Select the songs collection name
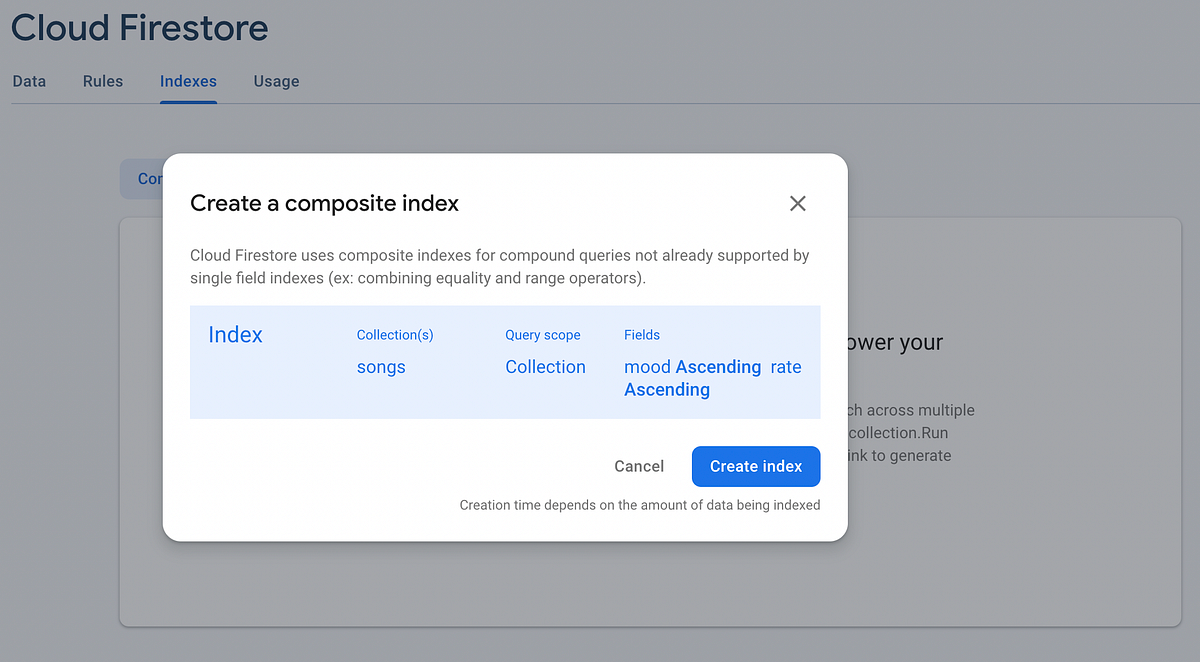1200x662 pixels. click(380, 367)
